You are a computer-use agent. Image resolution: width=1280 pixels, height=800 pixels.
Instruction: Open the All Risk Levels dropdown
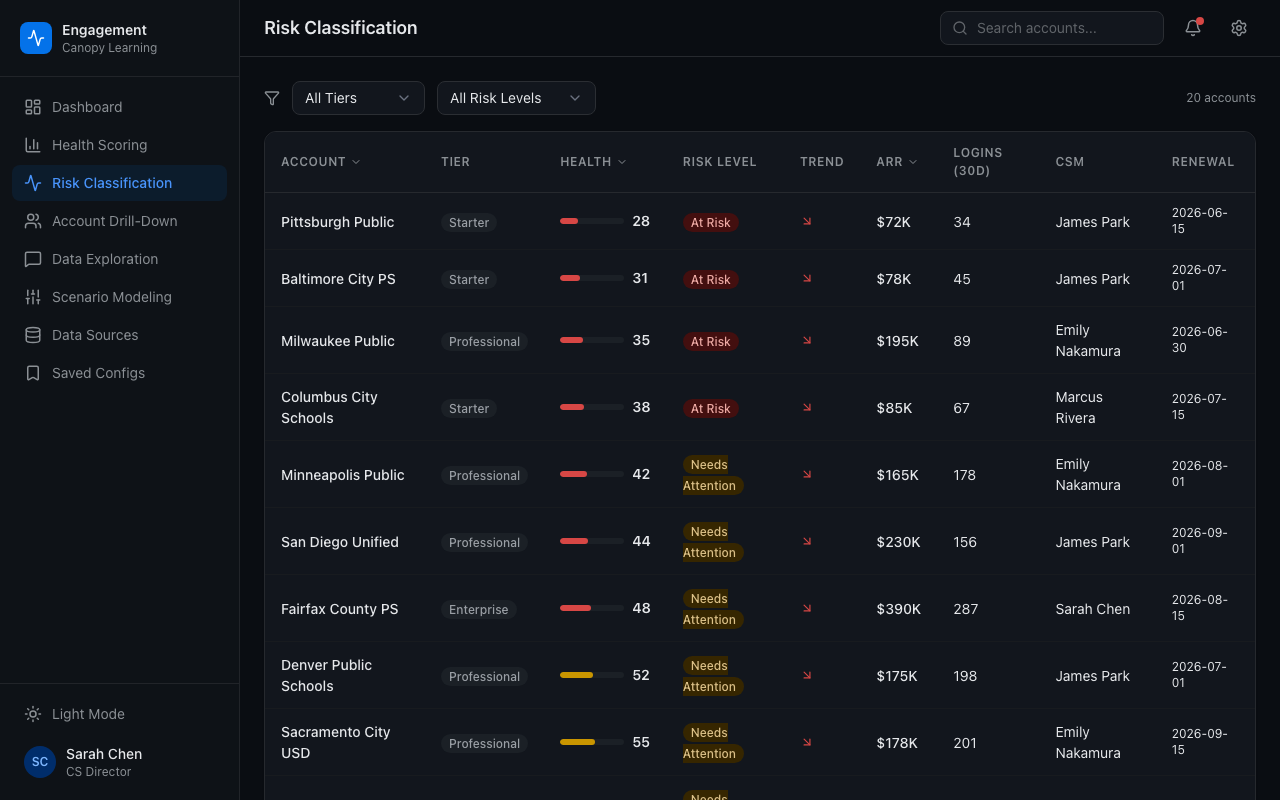[x=516, y=98]
